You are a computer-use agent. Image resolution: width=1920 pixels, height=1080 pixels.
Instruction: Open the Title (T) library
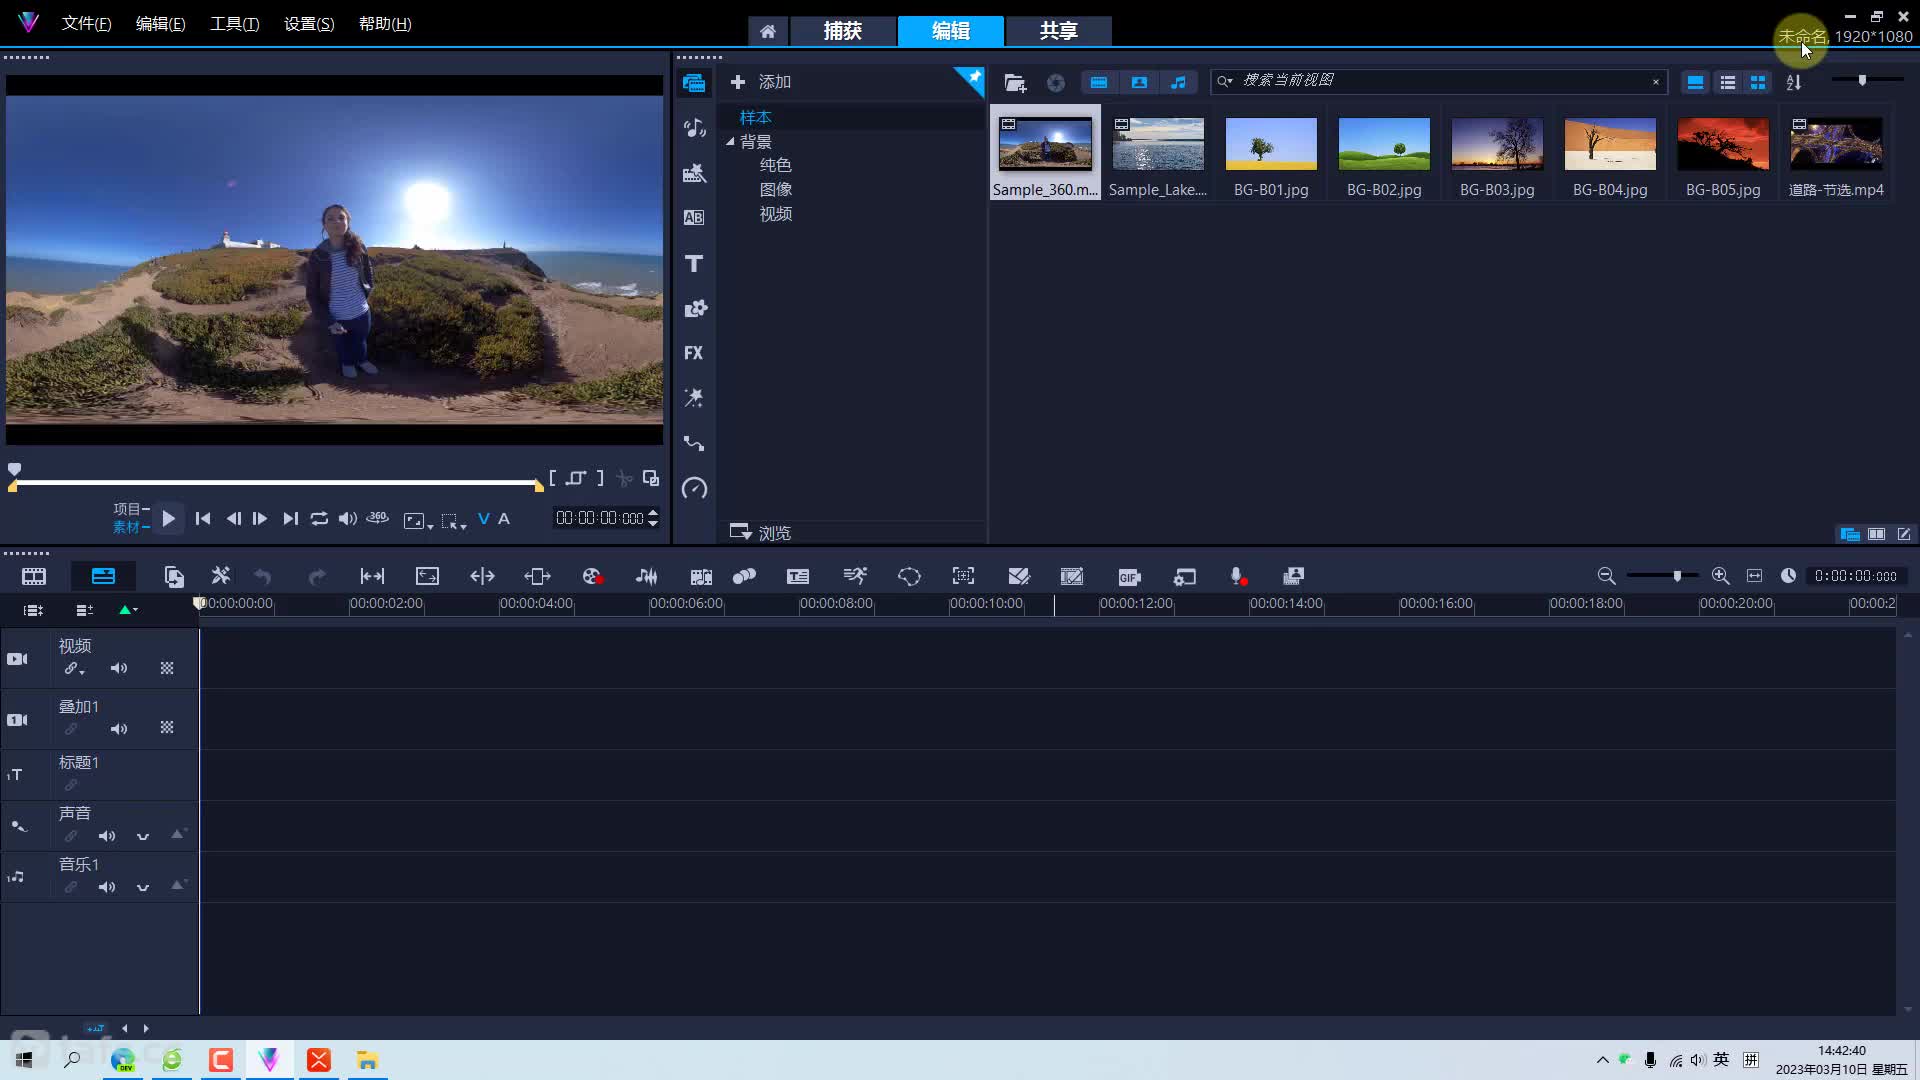694,263
